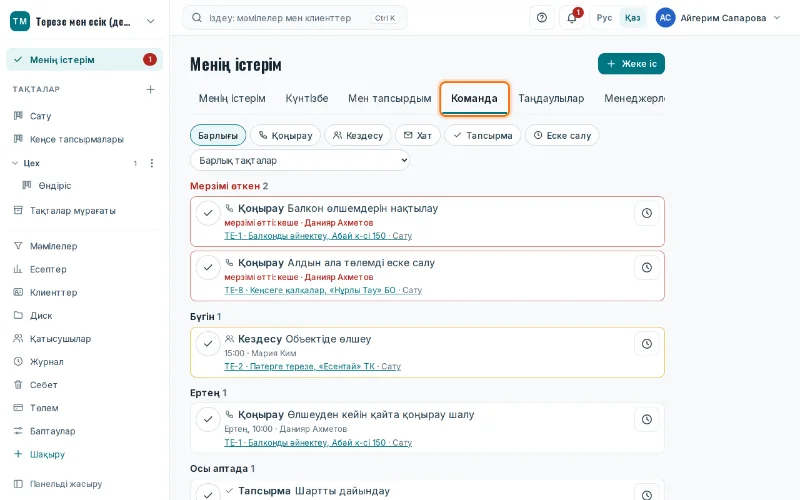Open the partially visible Менеджерлер tab

634,98
